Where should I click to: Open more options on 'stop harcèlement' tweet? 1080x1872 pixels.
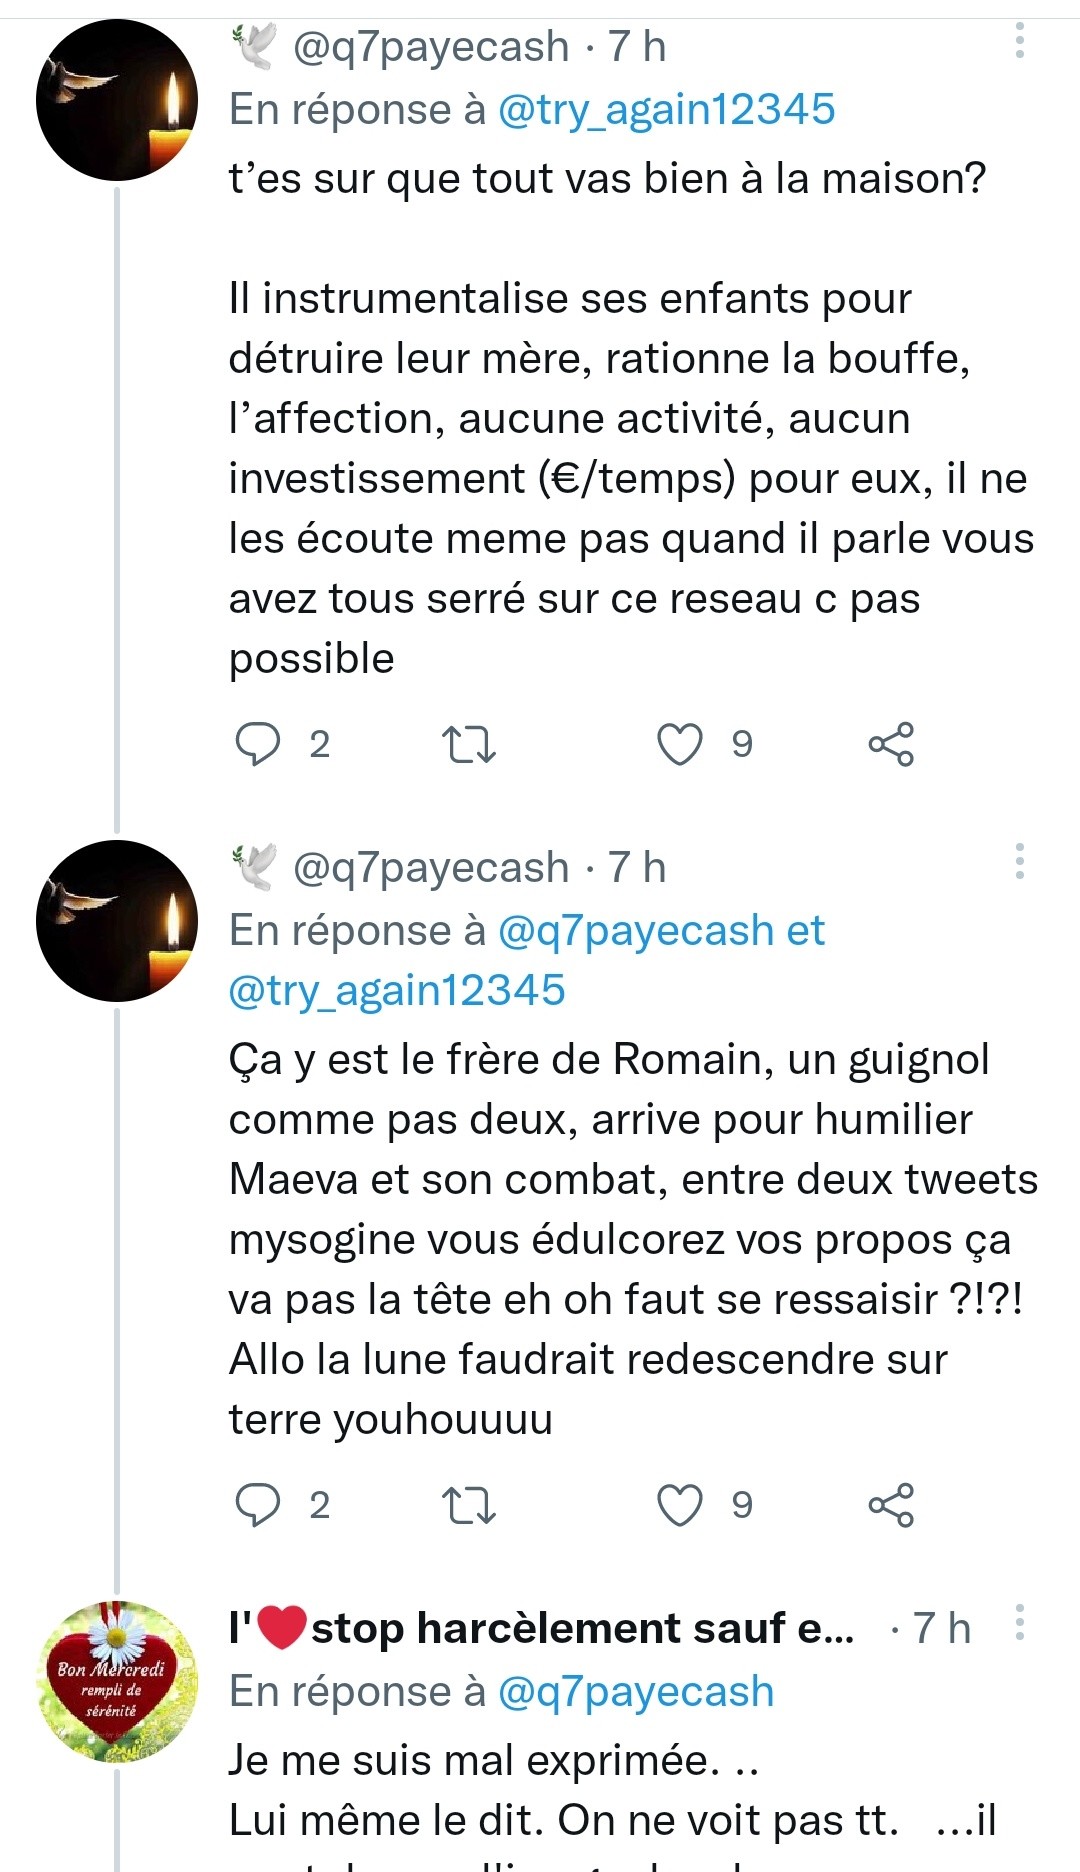[1020, 1623]
